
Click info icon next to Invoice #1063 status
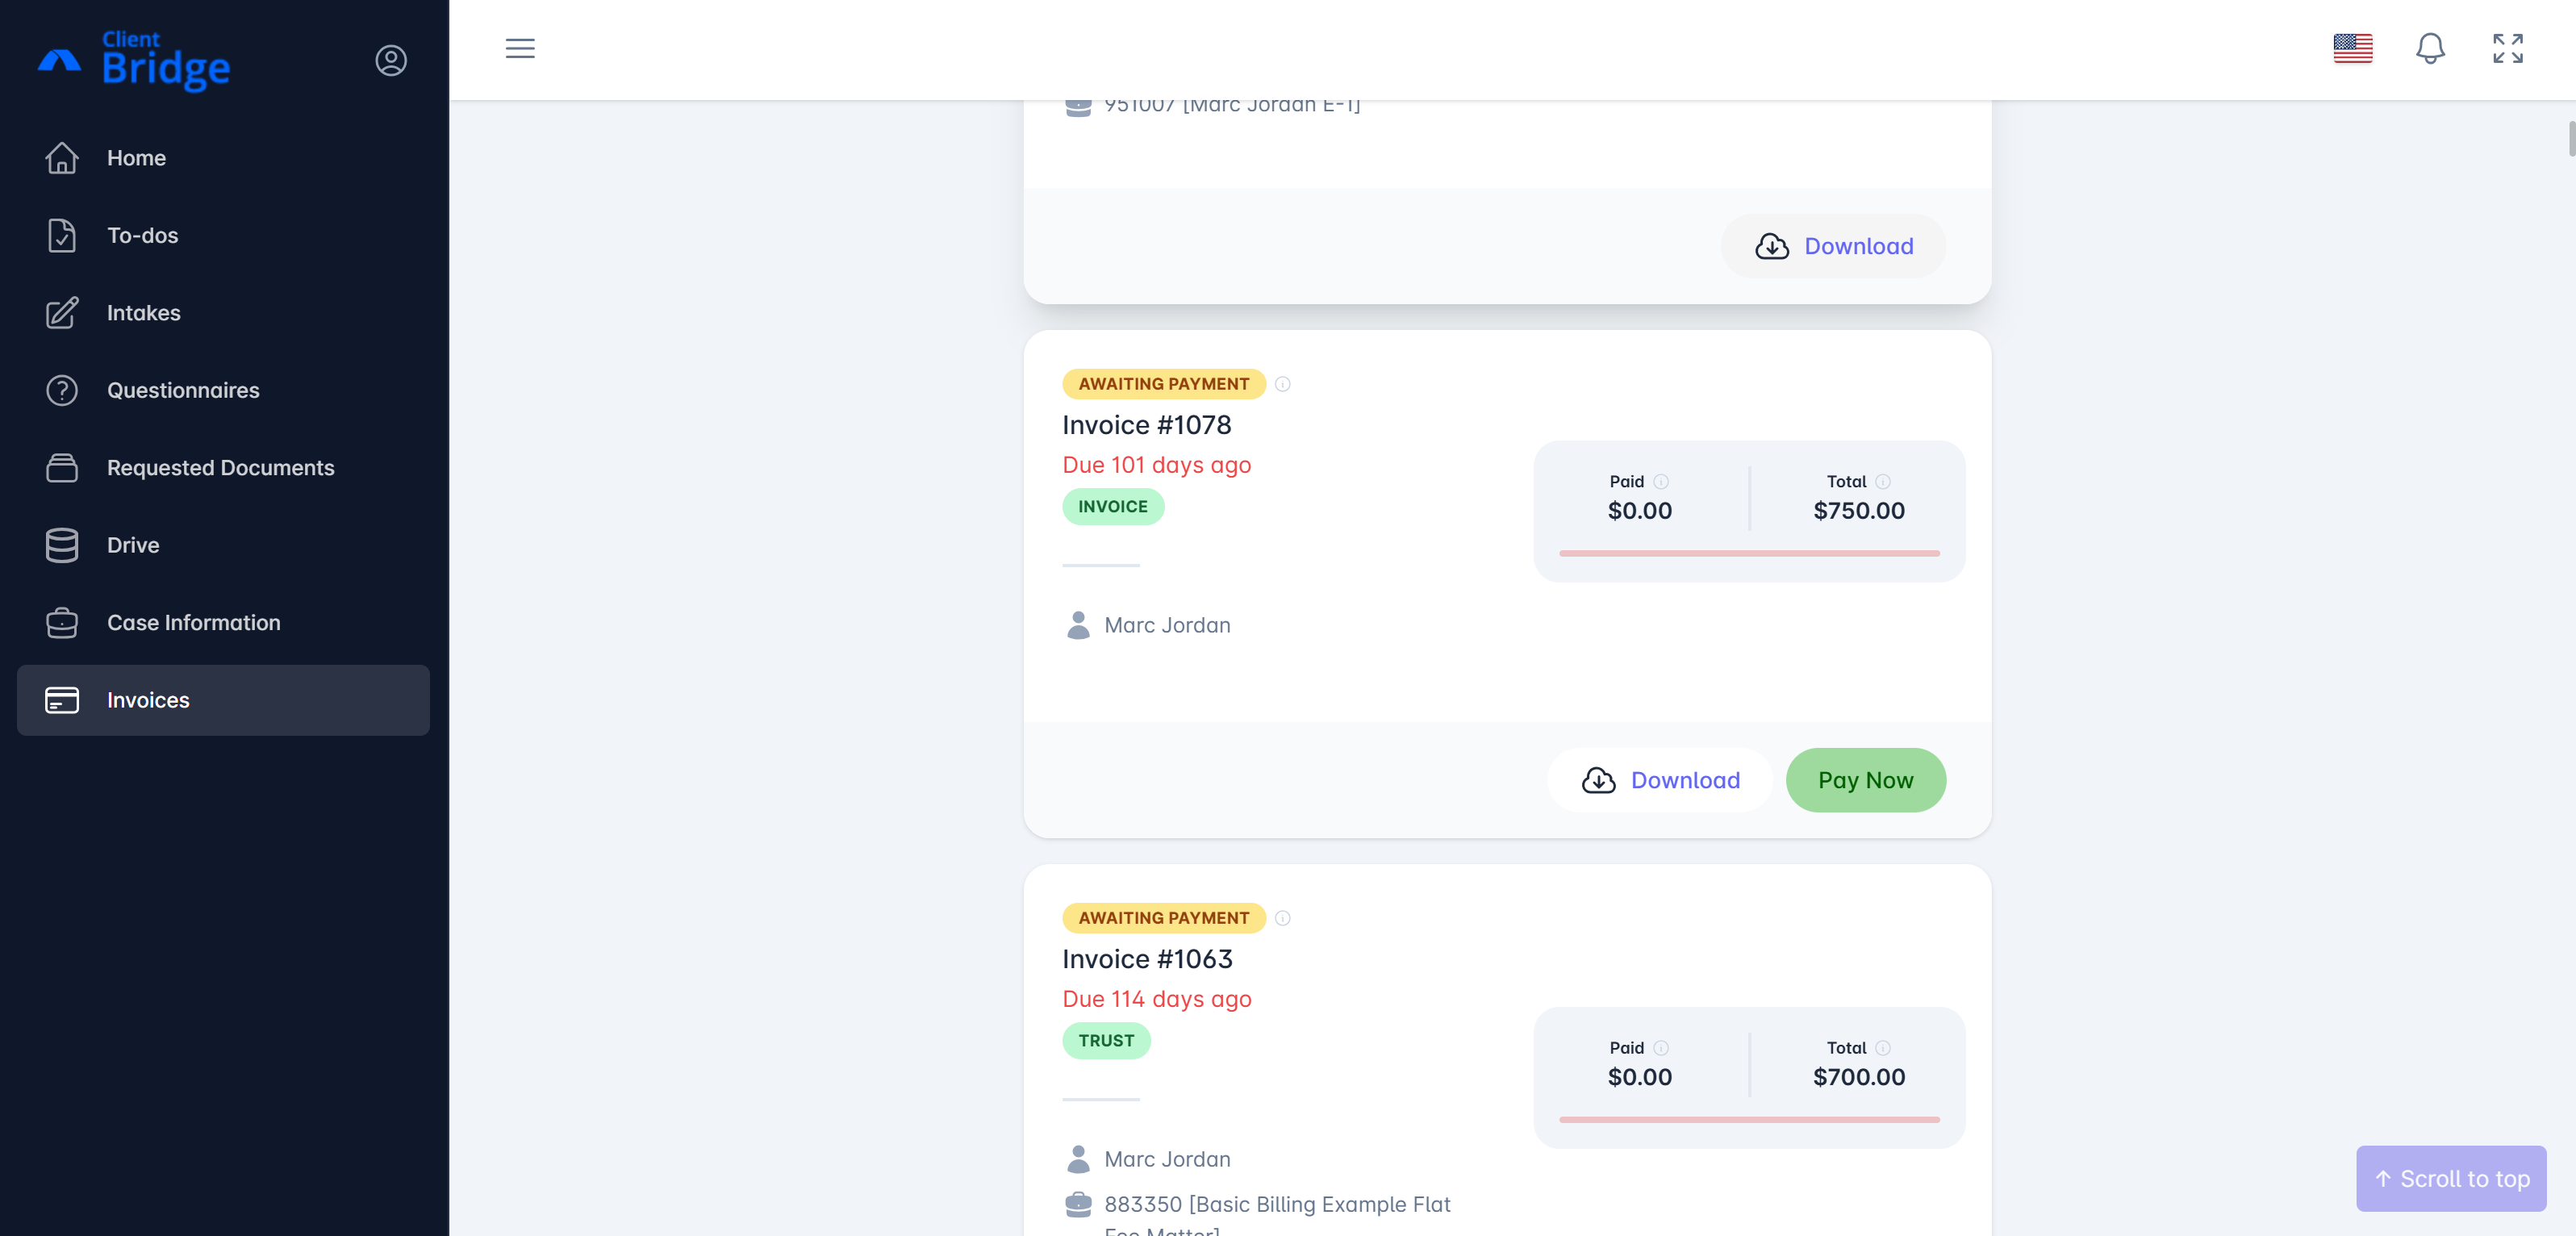[1283, 918]
